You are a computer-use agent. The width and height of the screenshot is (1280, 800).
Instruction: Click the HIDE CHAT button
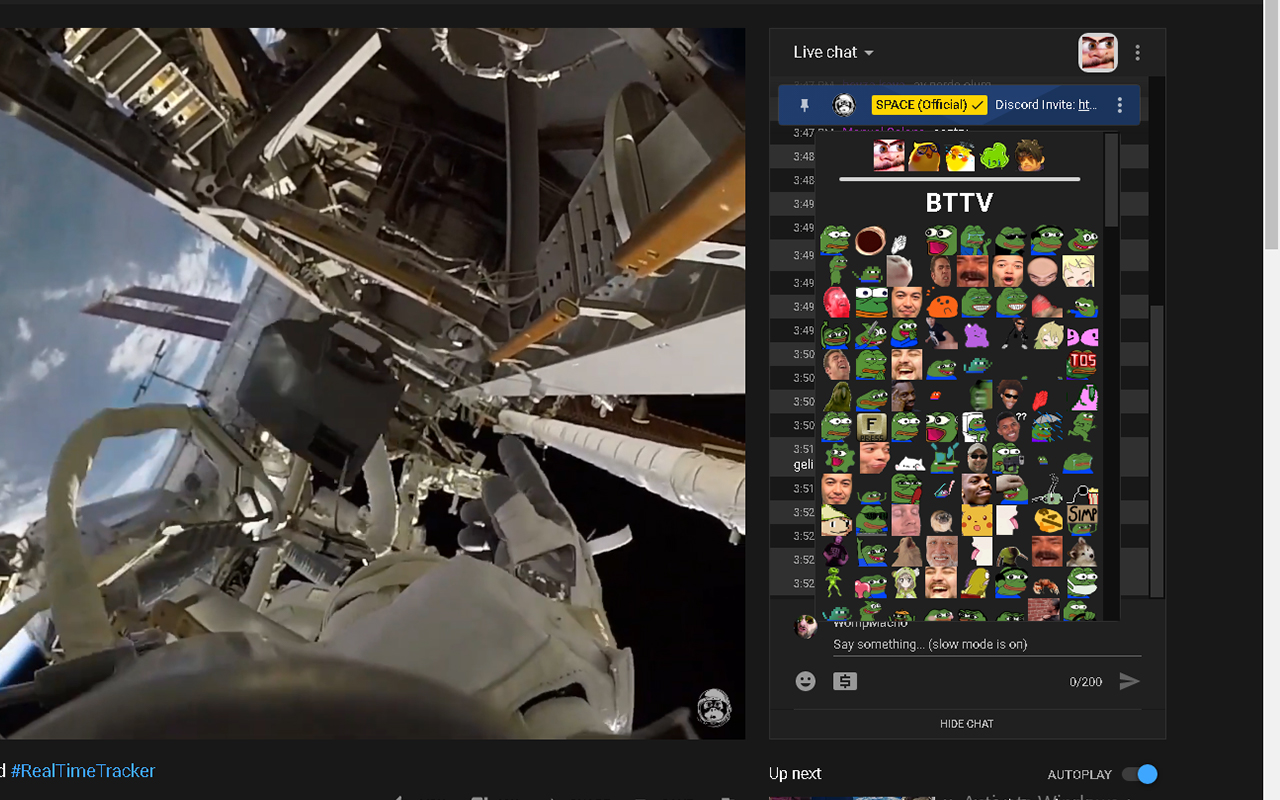pyautogui.click(x=966, y=724)
